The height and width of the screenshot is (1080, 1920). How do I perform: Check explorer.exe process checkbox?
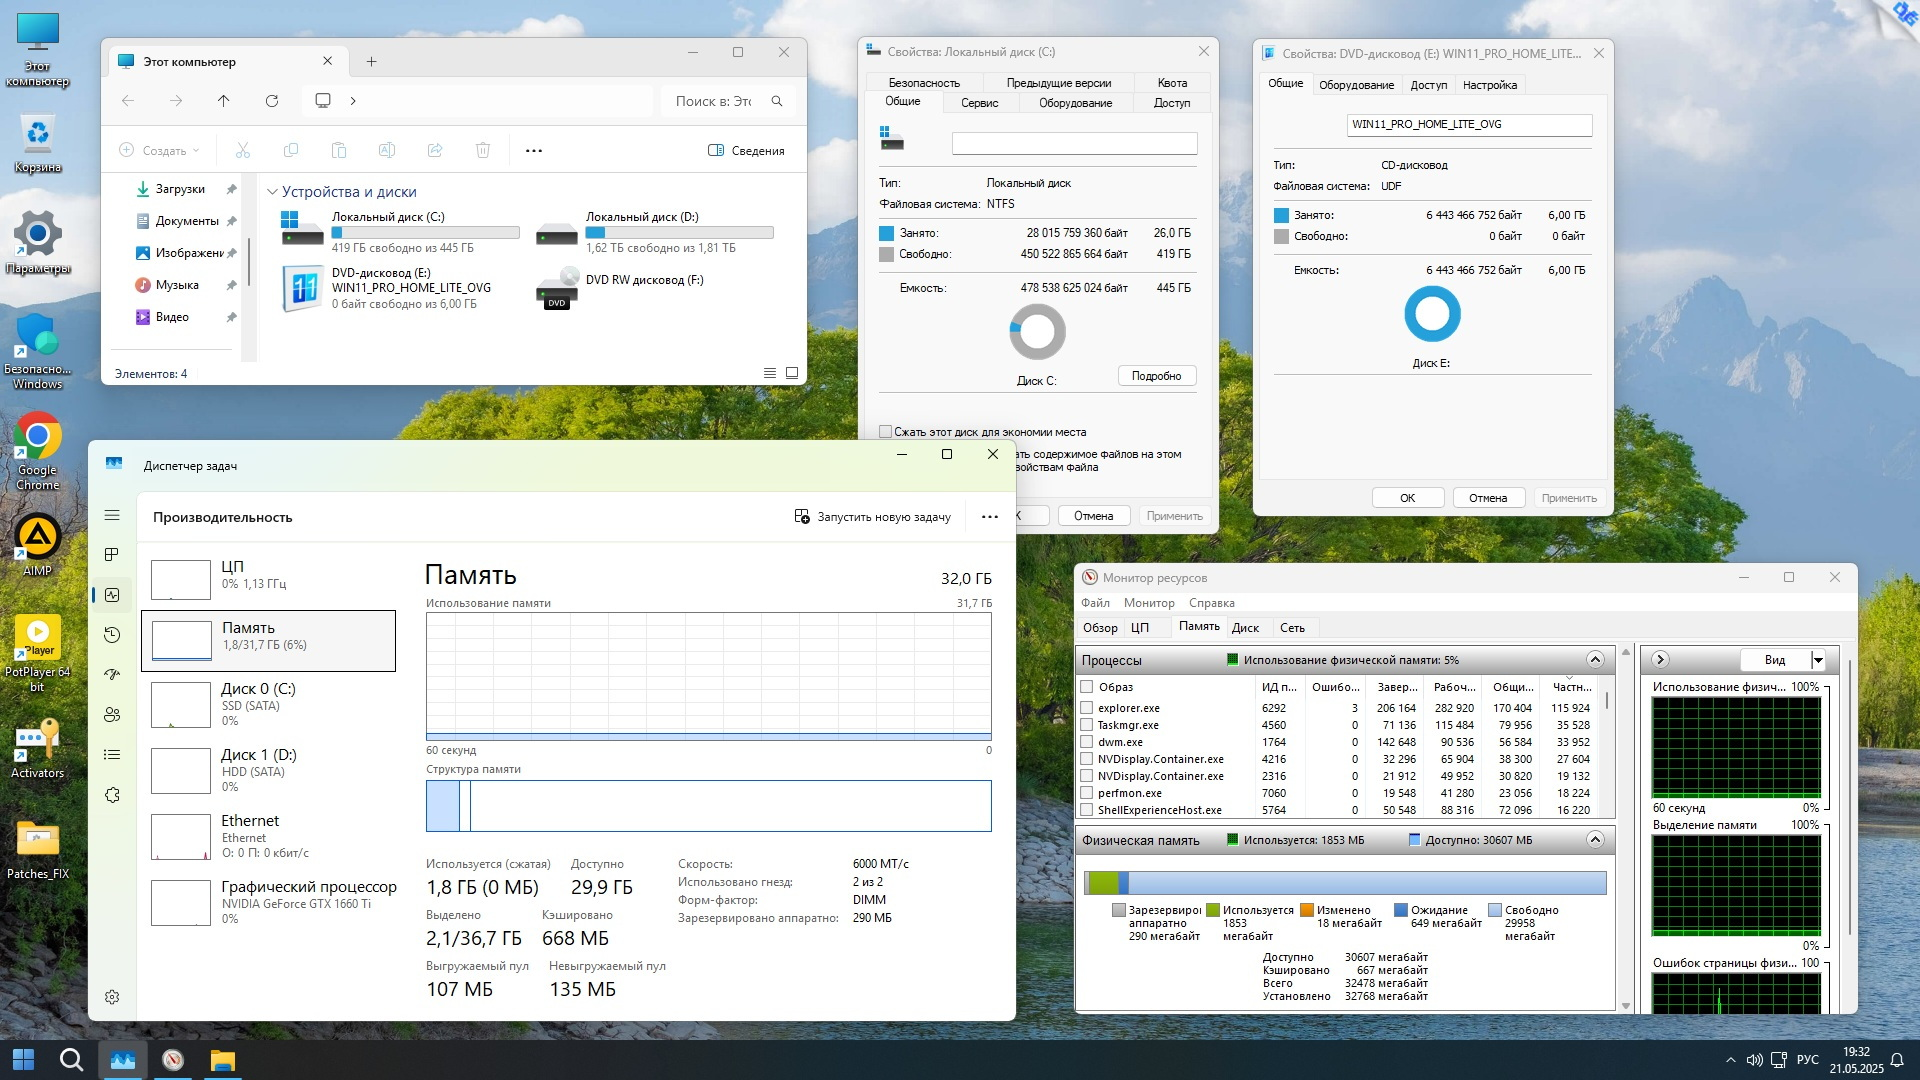pyautogui.click(x=1087, y=708)
